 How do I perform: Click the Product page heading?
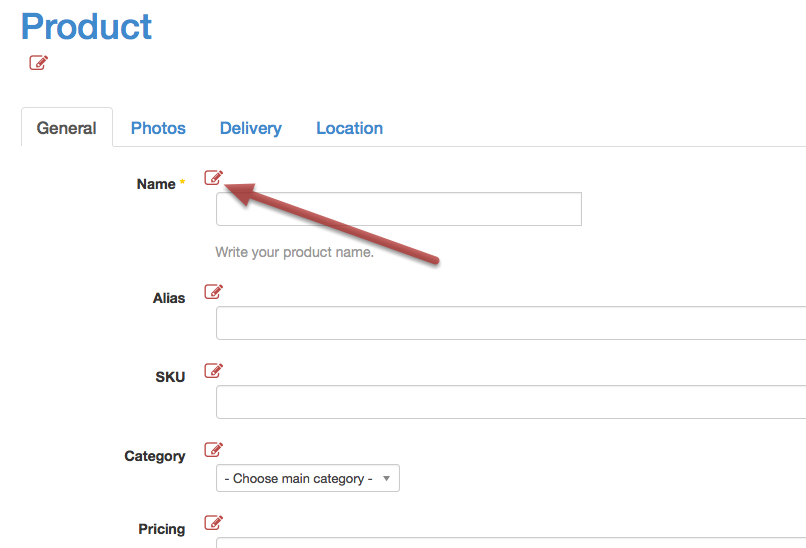(x=86, y=26)
